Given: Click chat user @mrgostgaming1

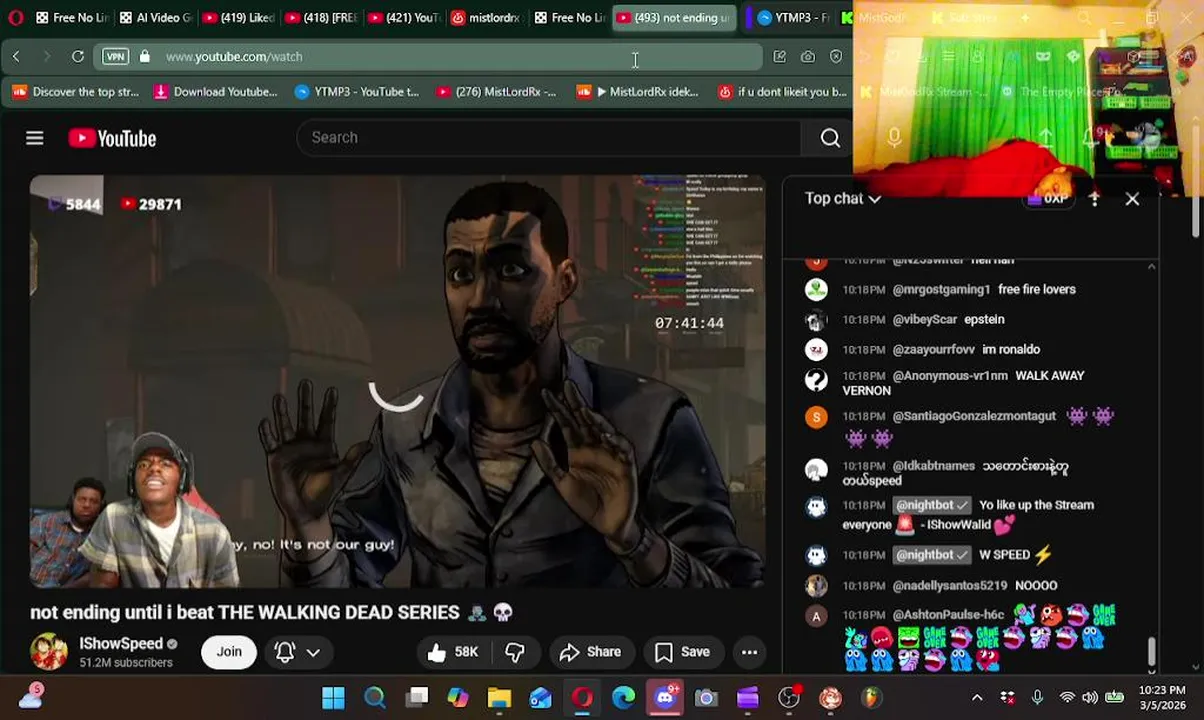Looking at the screenshot, I should click(941, 289).
